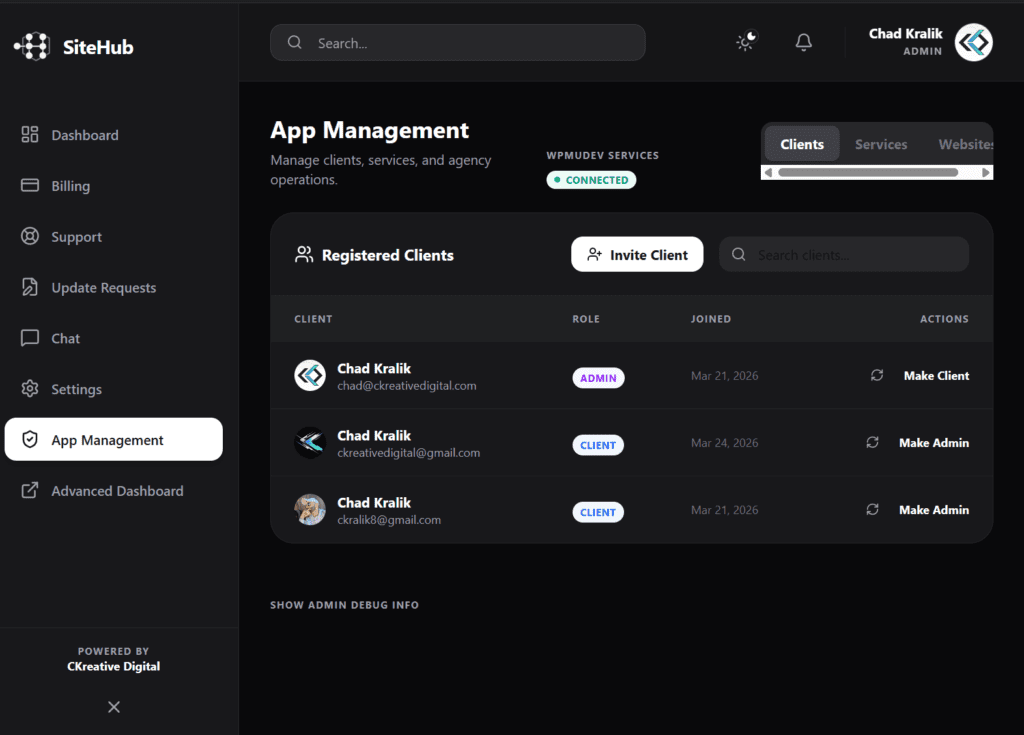Open the Support lifebuoy item
This screenshot has height=735, width=1024.
tap(76, 237)
